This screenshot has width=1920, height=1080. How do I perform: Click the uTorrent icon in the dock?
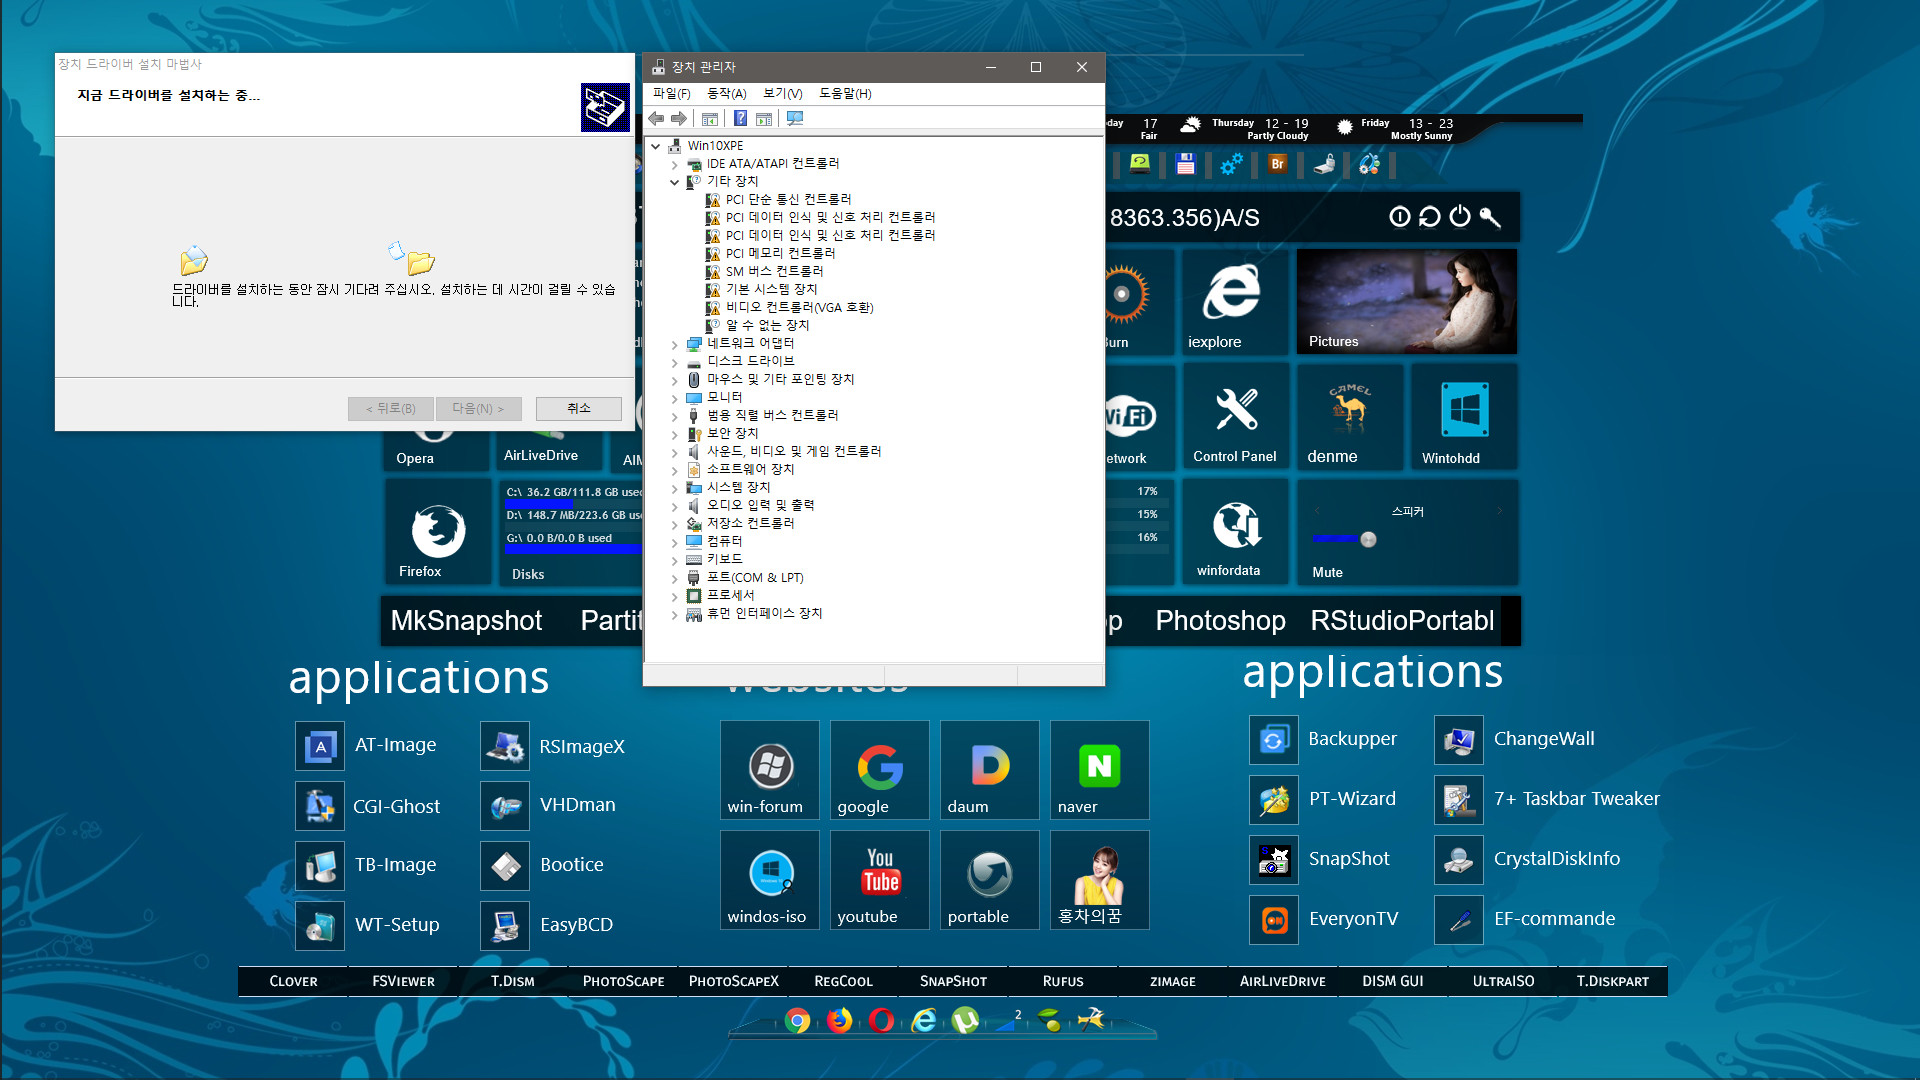965,1020
